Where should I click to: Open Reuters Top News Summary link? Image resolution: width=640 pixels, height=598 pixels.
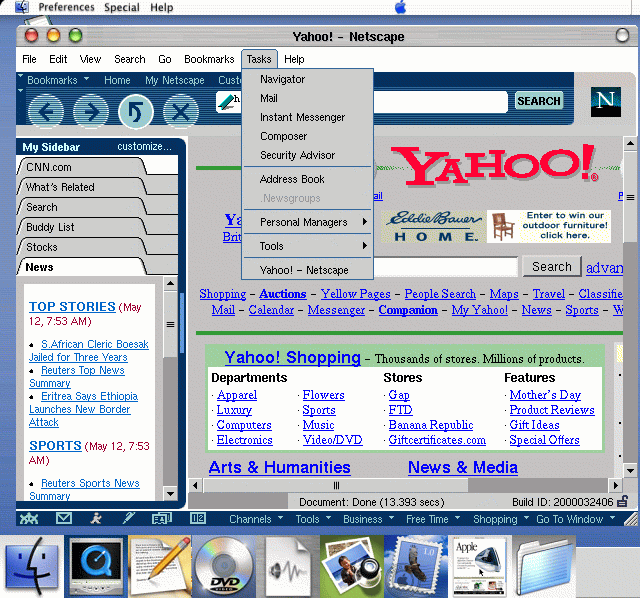coord(77,376)
